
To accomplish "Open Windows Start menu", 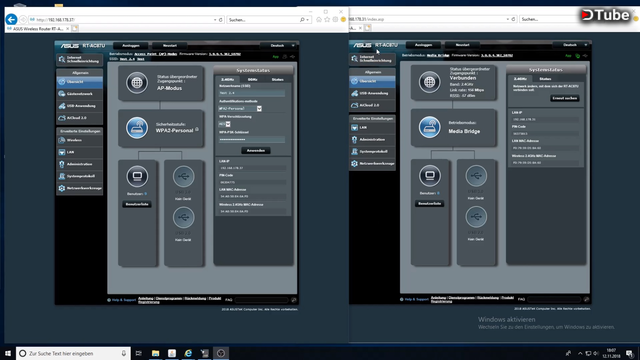I will (8, 353).
